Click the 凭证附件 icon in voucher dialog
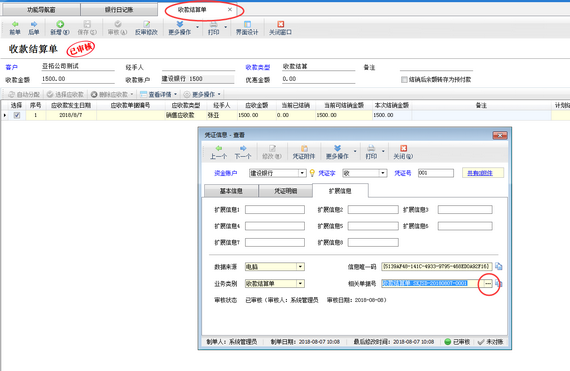Image resolution: width=570 pixels, height=371 pixels. [x=304, y=148]
